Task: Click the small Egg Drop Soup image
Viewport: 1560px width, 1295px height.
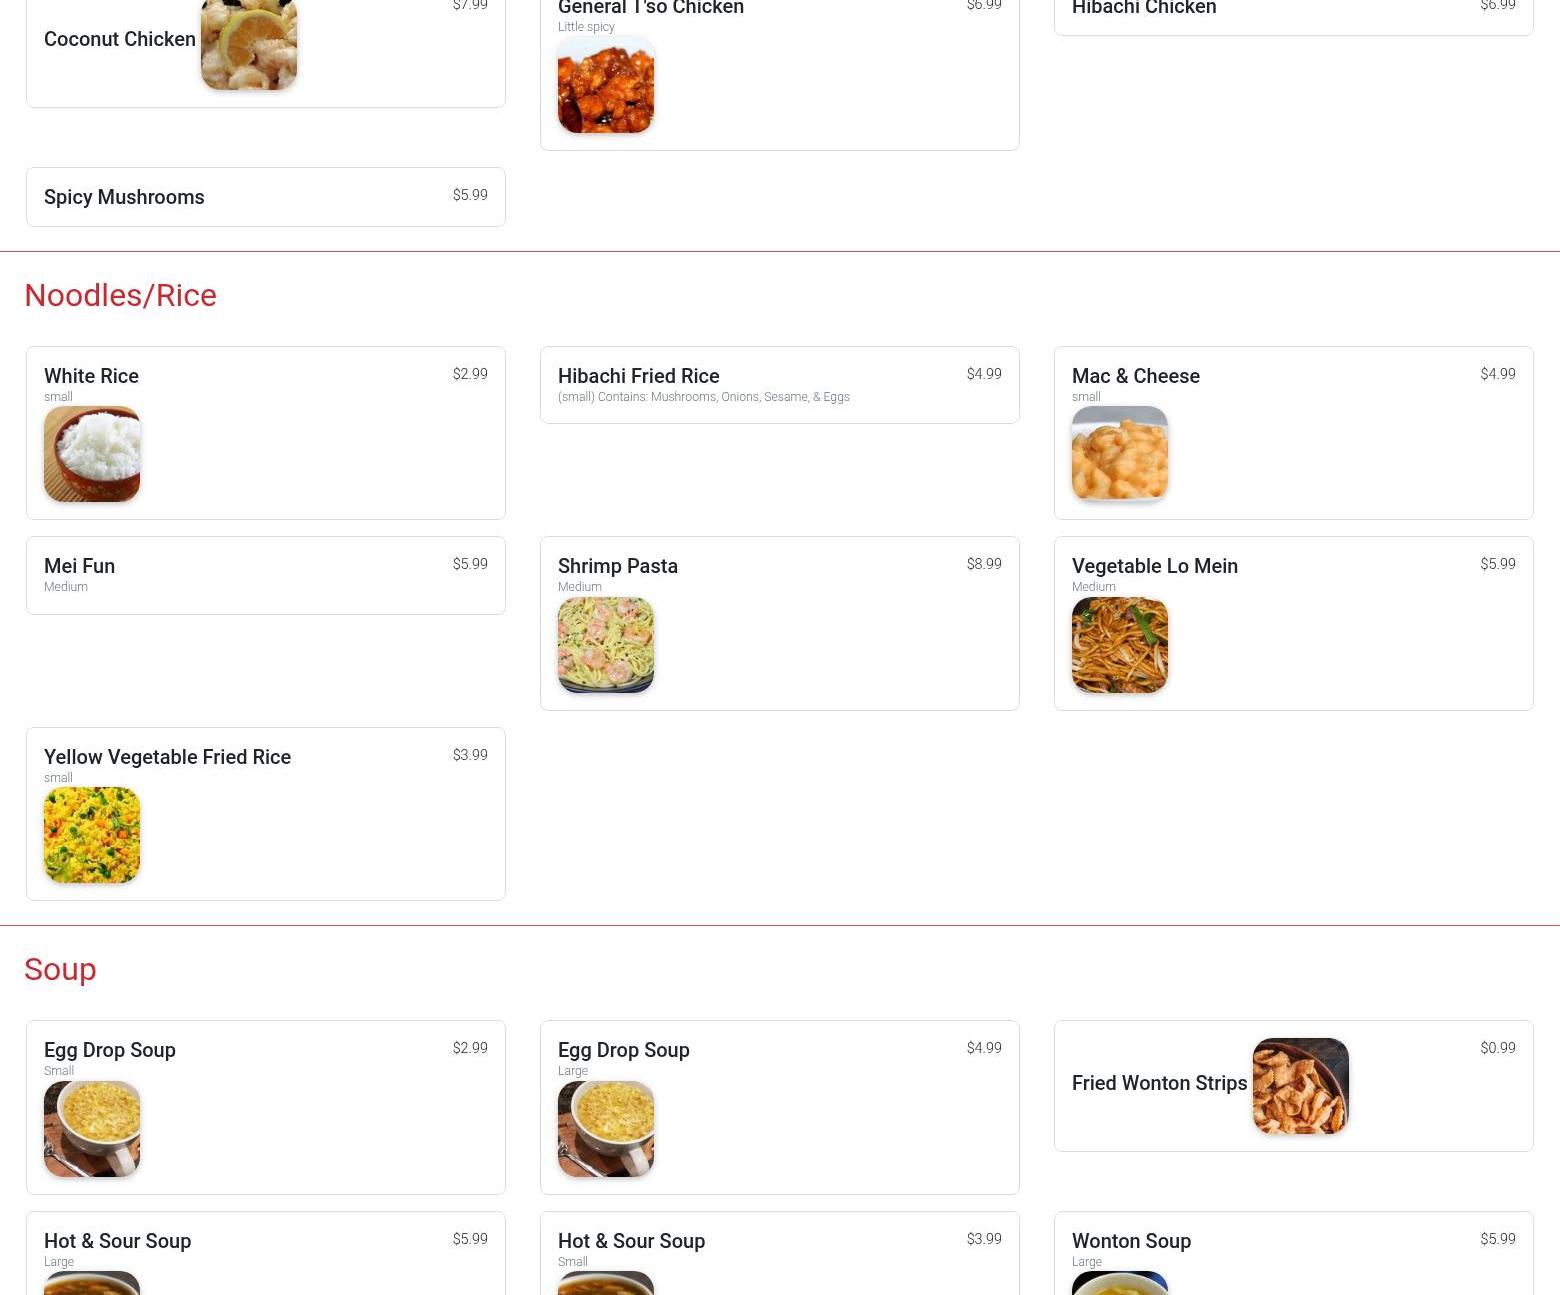Action: pyautogui.click(x=92, y=1129)
